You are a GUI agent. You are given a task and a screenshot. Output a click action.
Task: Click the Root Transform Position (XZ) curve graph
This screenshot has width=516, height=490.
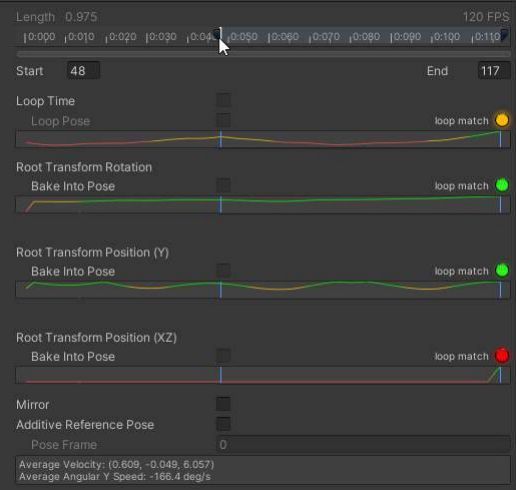pyautogui.click(x=263, y=375)
